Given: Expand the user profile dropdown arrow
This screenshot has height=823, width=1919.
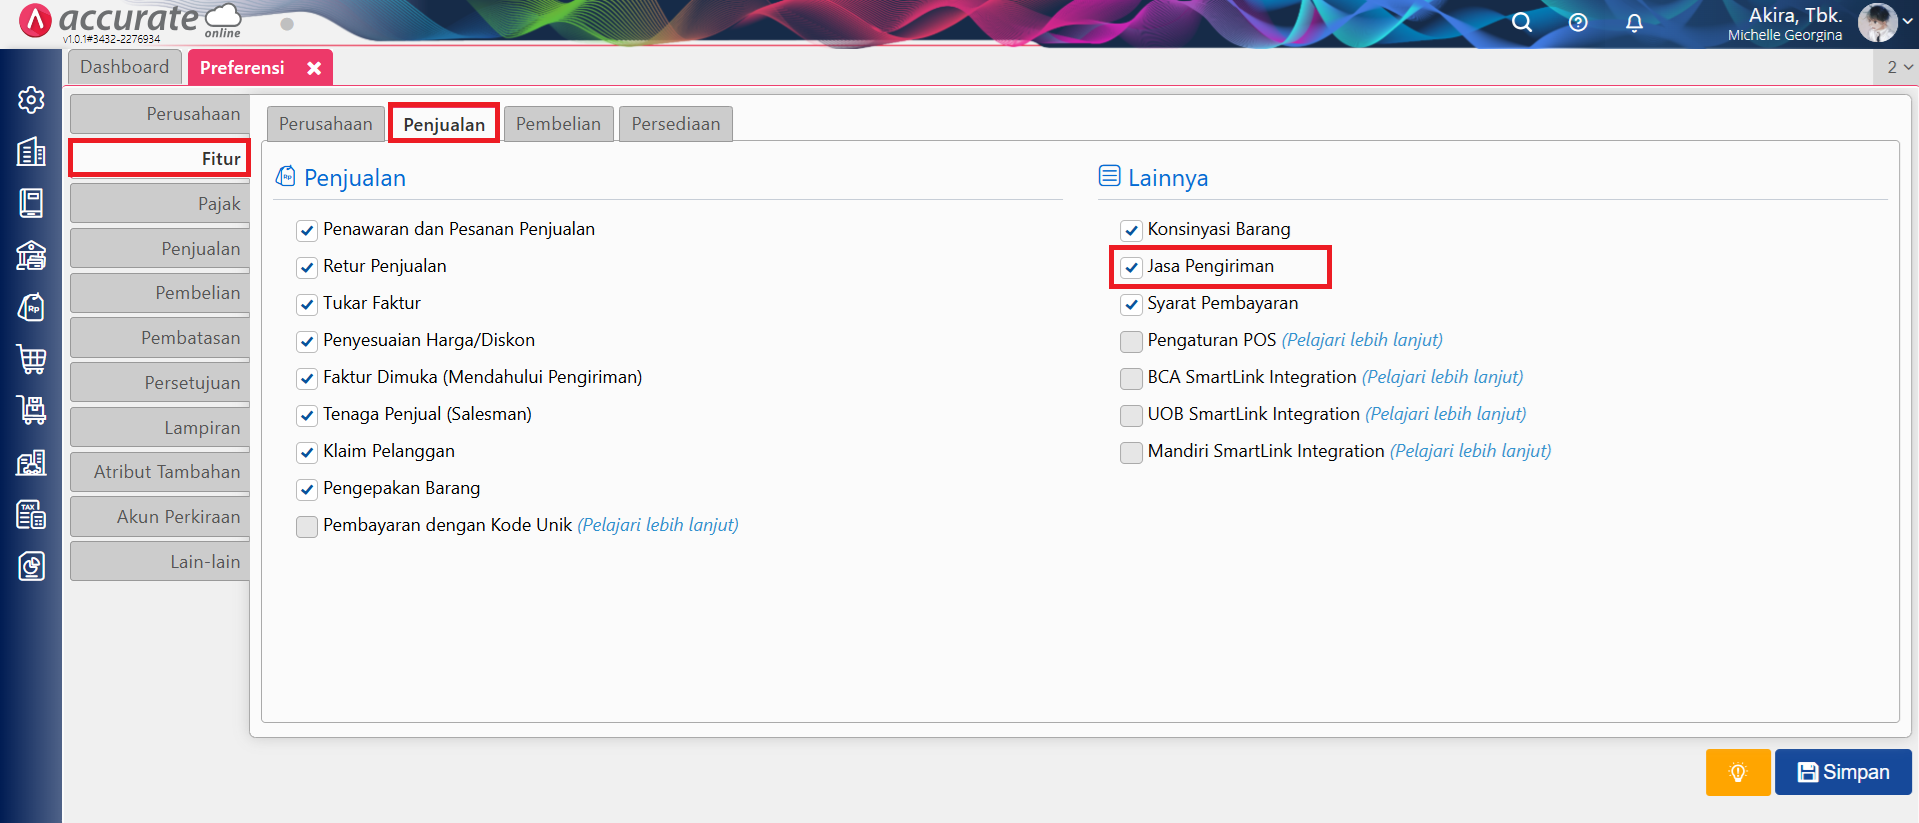Looking at the screenshot, I should point(1907,22).
